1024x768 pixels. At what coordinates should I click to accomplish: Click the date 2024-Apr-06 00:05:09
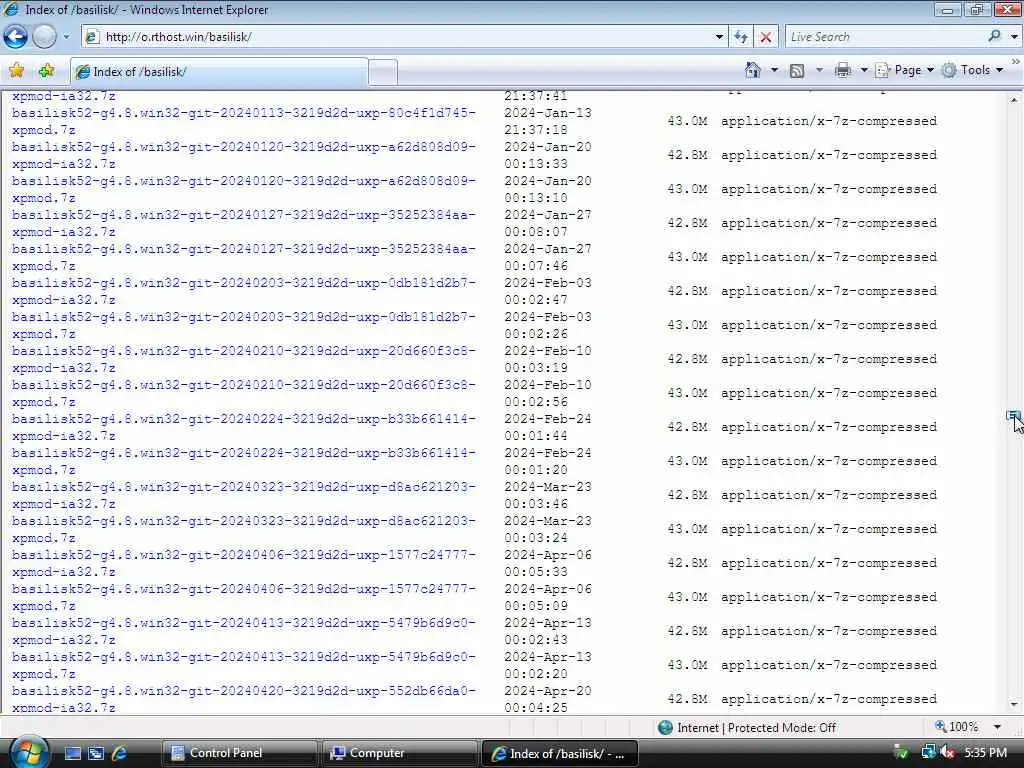point(548,596)
